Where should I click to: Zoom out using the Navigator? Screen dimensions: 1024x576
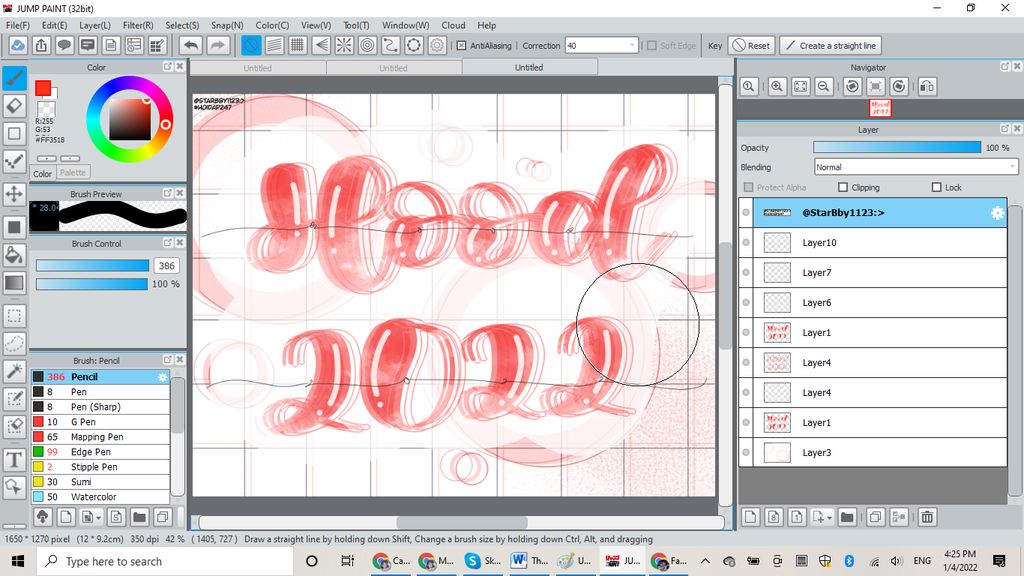click(x=824, y=86)
